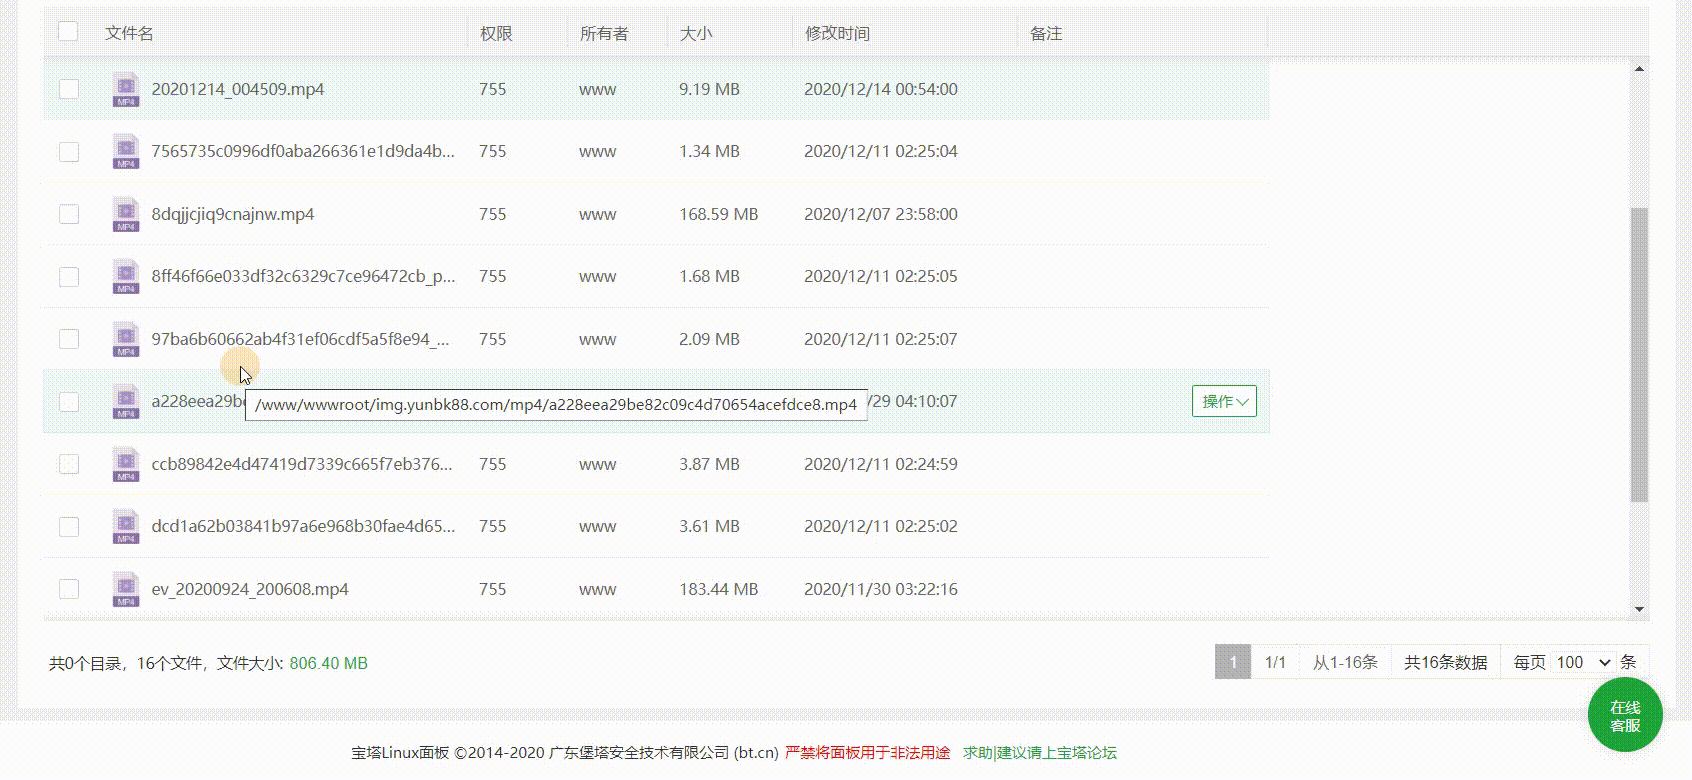Sort by 修改时间 column header
Screen dimensions: 1692x780
(837, 33)
